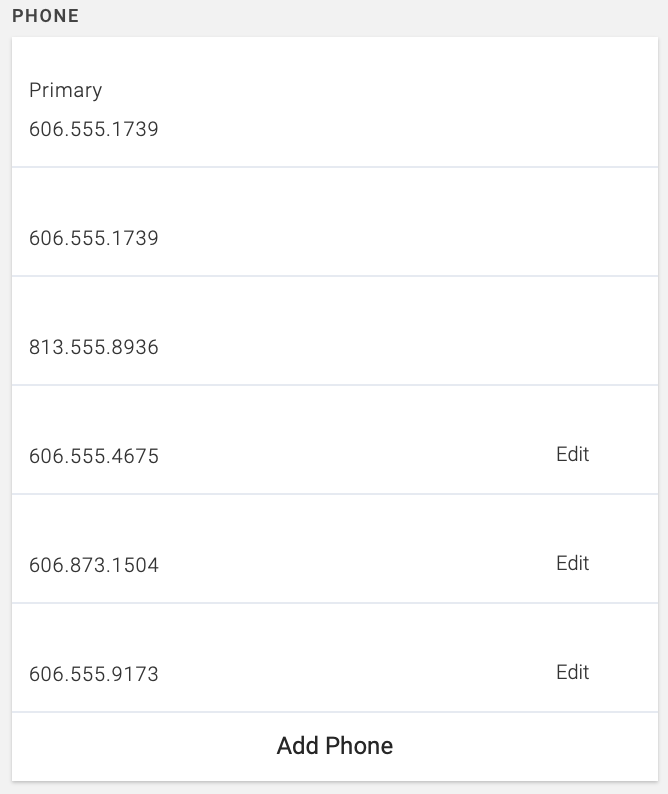Click Edit next to 606.555.4675

pyautogui.click(x=572, y=455)
